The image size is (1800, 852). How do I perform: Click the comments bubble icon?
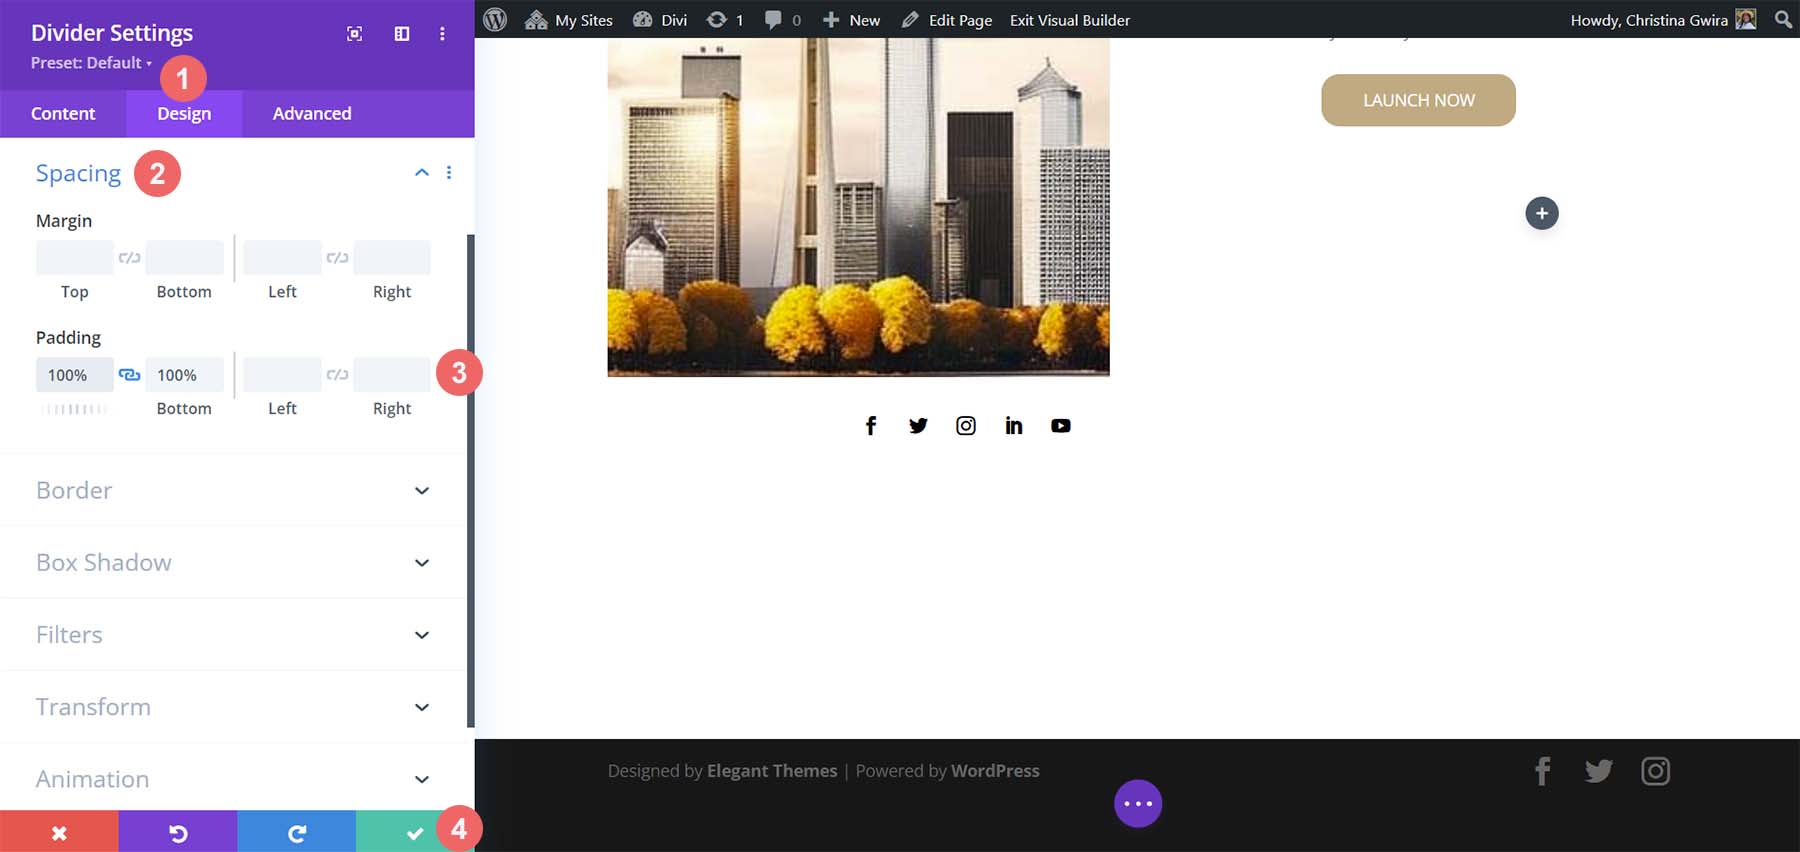[x=782, y=20]
